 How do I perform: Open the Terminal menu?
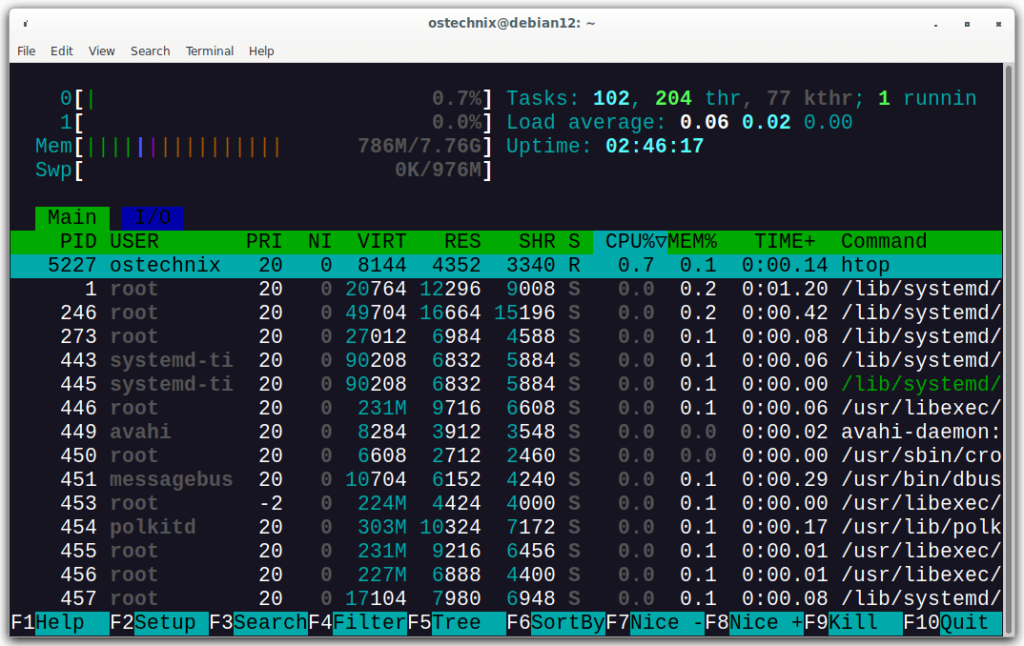(x=209, y=51)
